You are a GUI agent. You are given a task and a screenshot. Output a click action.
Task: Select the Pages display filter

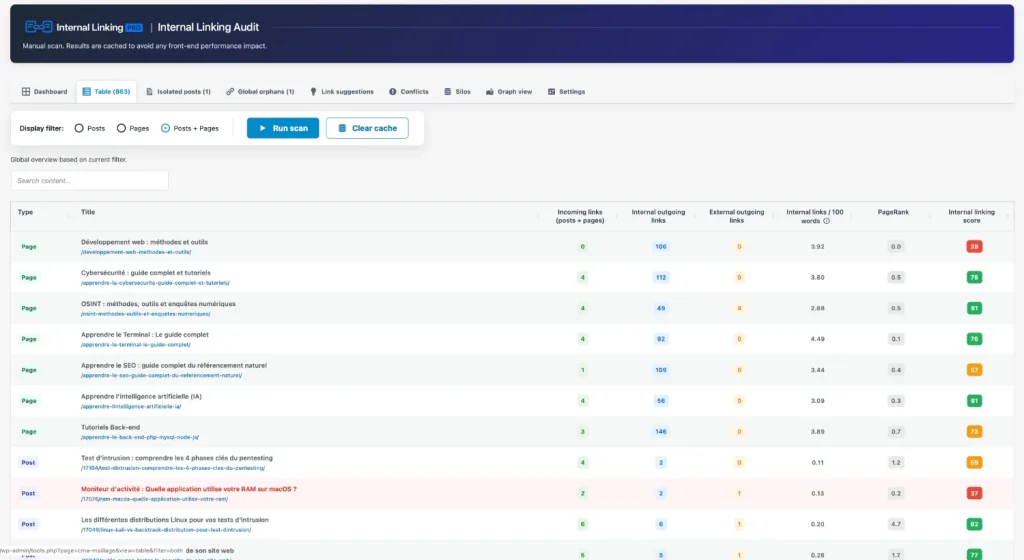coord(121,128)
